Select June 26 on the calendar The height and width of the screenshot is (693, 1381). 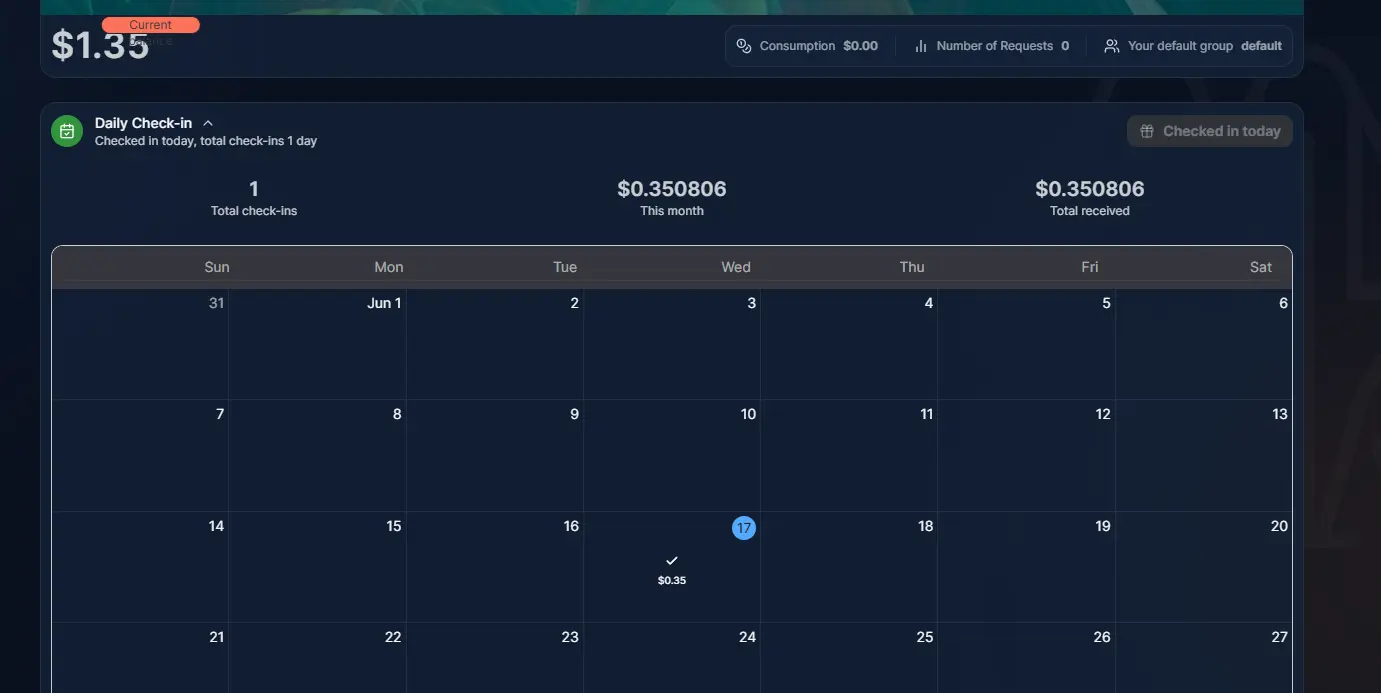1026,658
